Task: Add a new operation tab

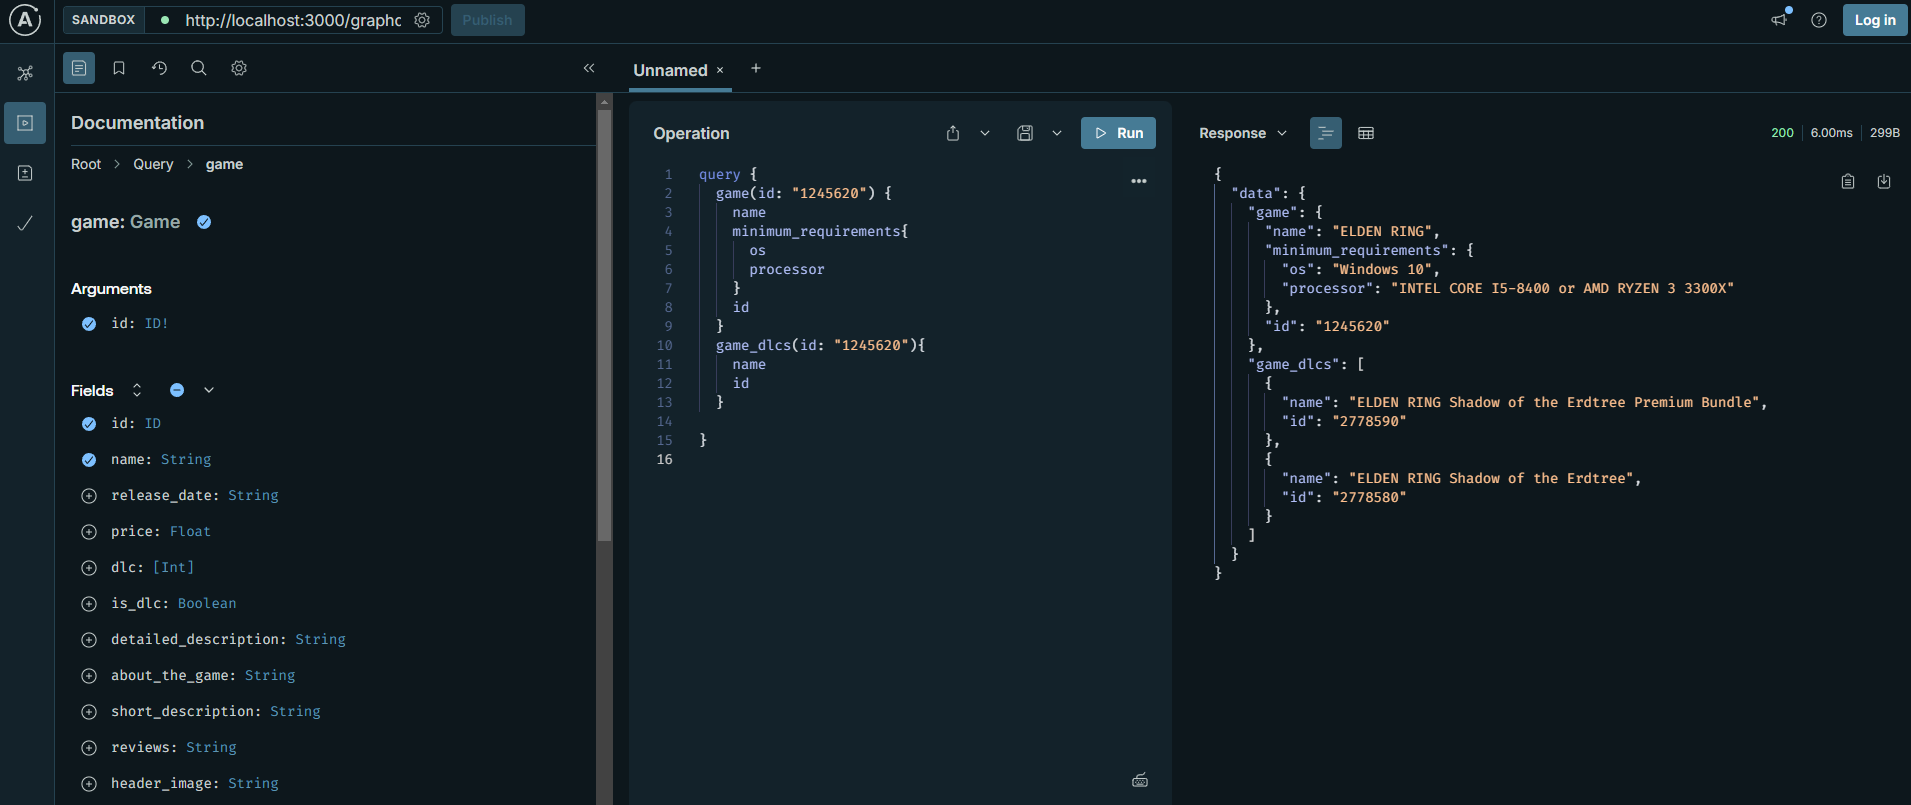Action: tap(756, 68)
